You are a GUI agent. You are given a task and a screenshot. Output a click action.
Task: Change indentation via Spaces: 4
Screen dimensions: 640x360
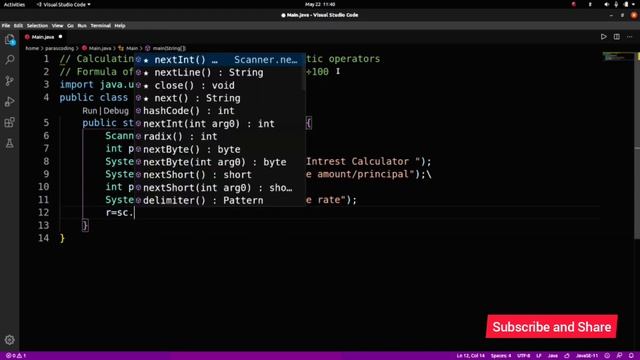pos(501,356)
